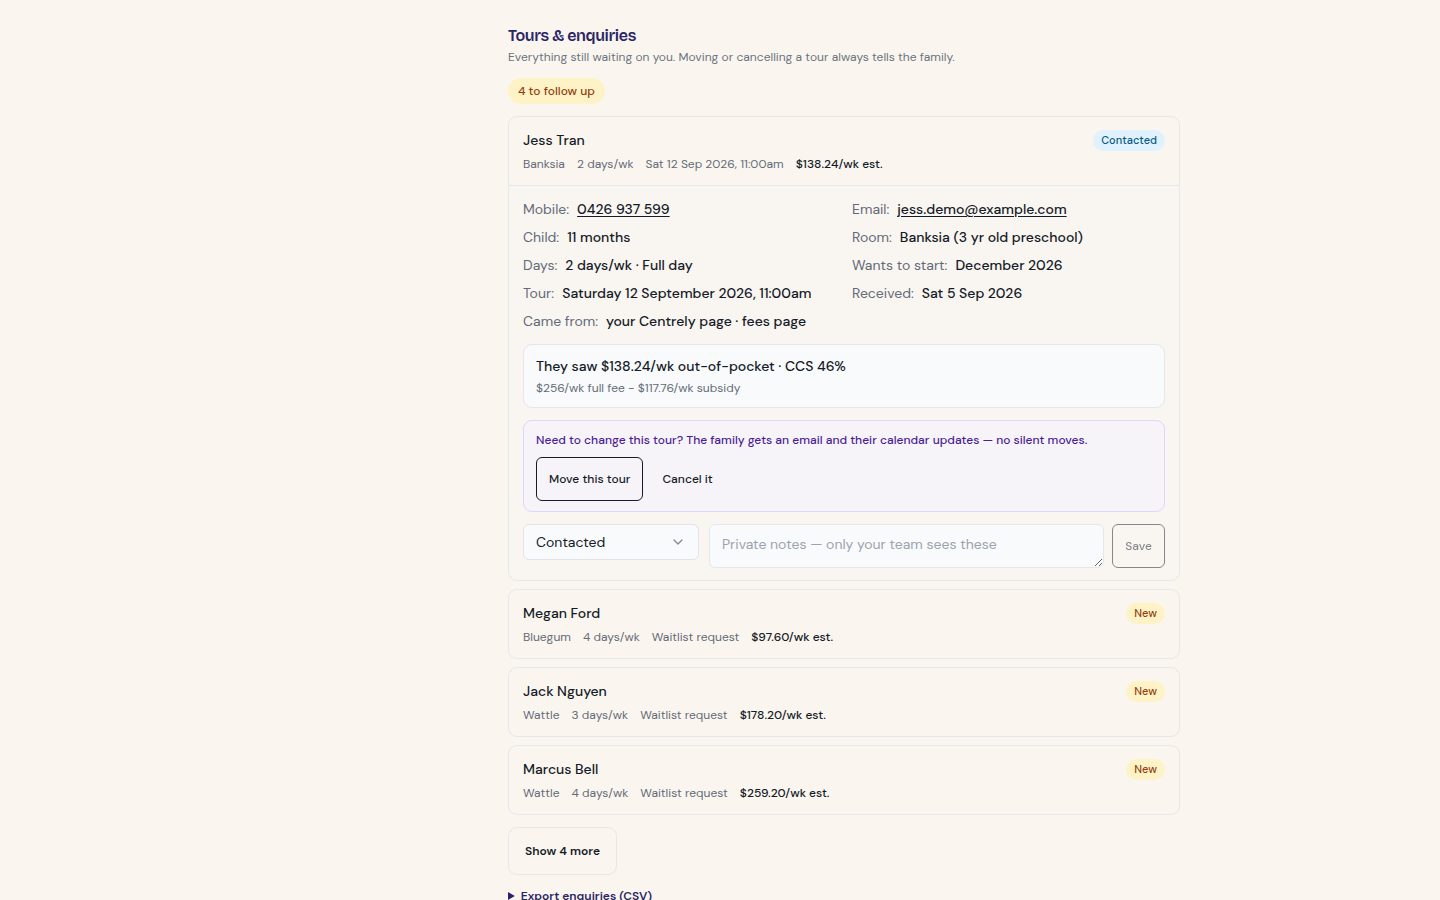
Task: Cancel the tour with Cancel it
Action: click(687, 479)
